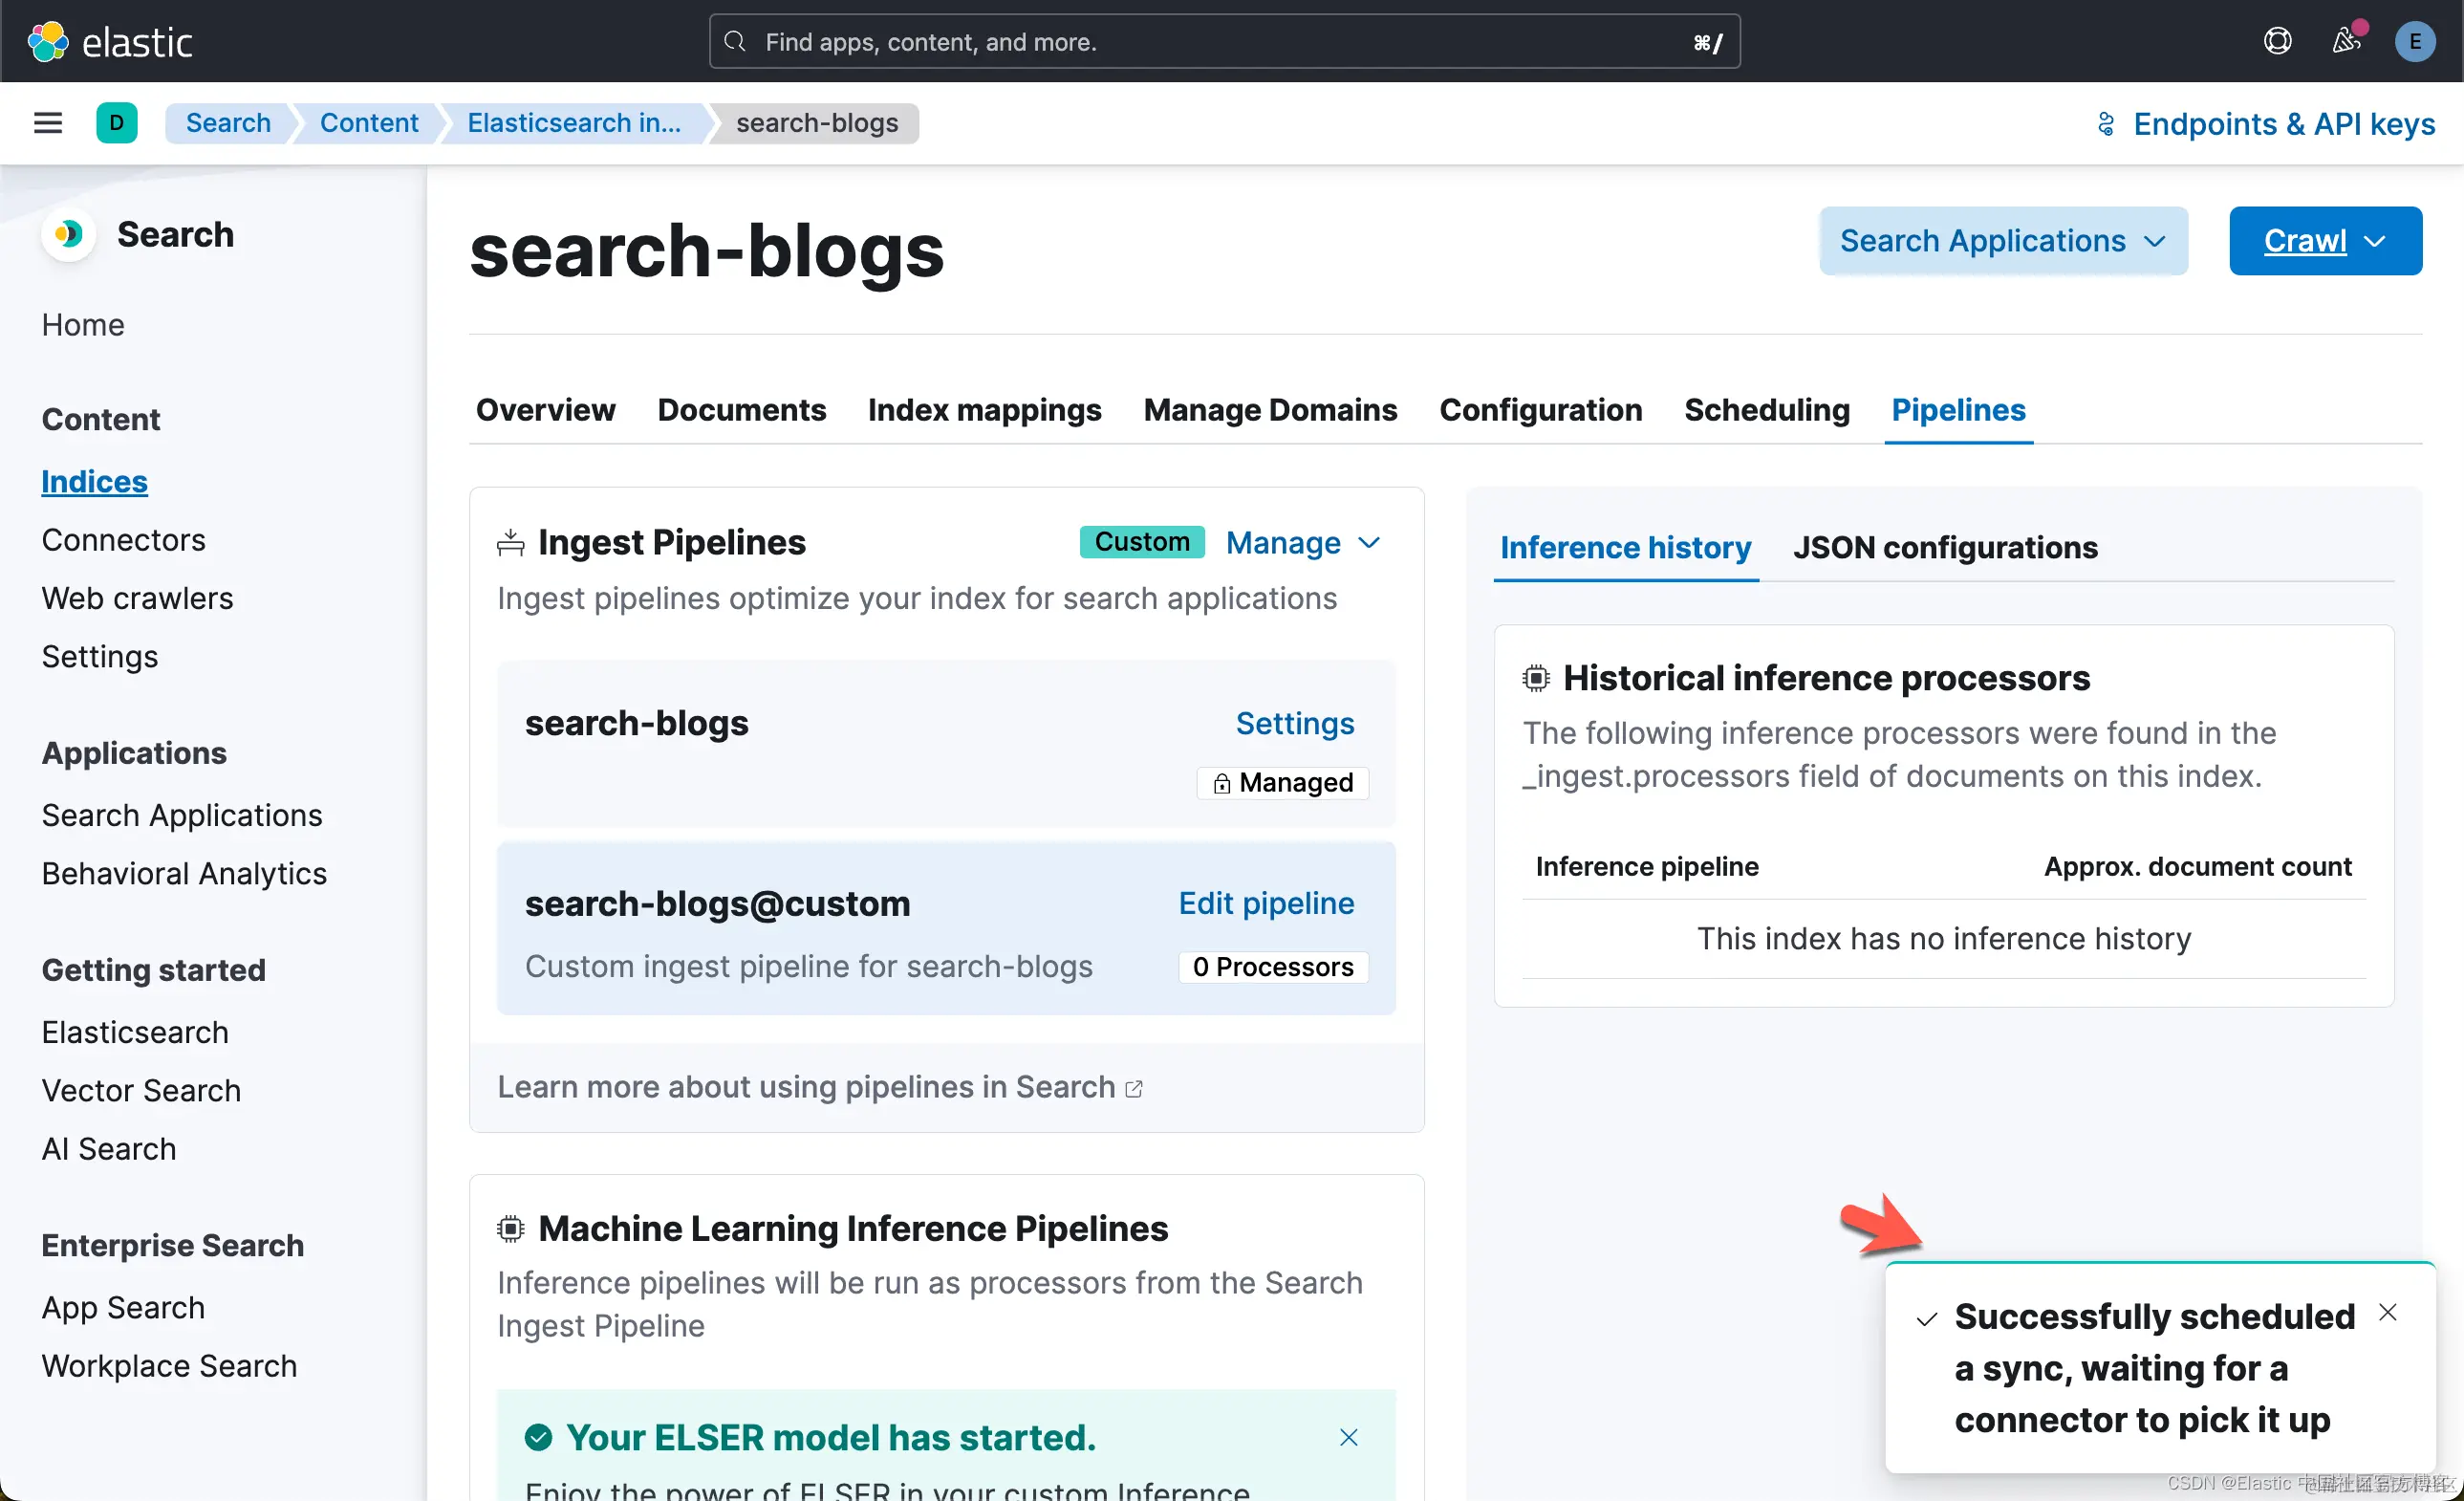Open the hamburger navigation menu

[48, 123]
